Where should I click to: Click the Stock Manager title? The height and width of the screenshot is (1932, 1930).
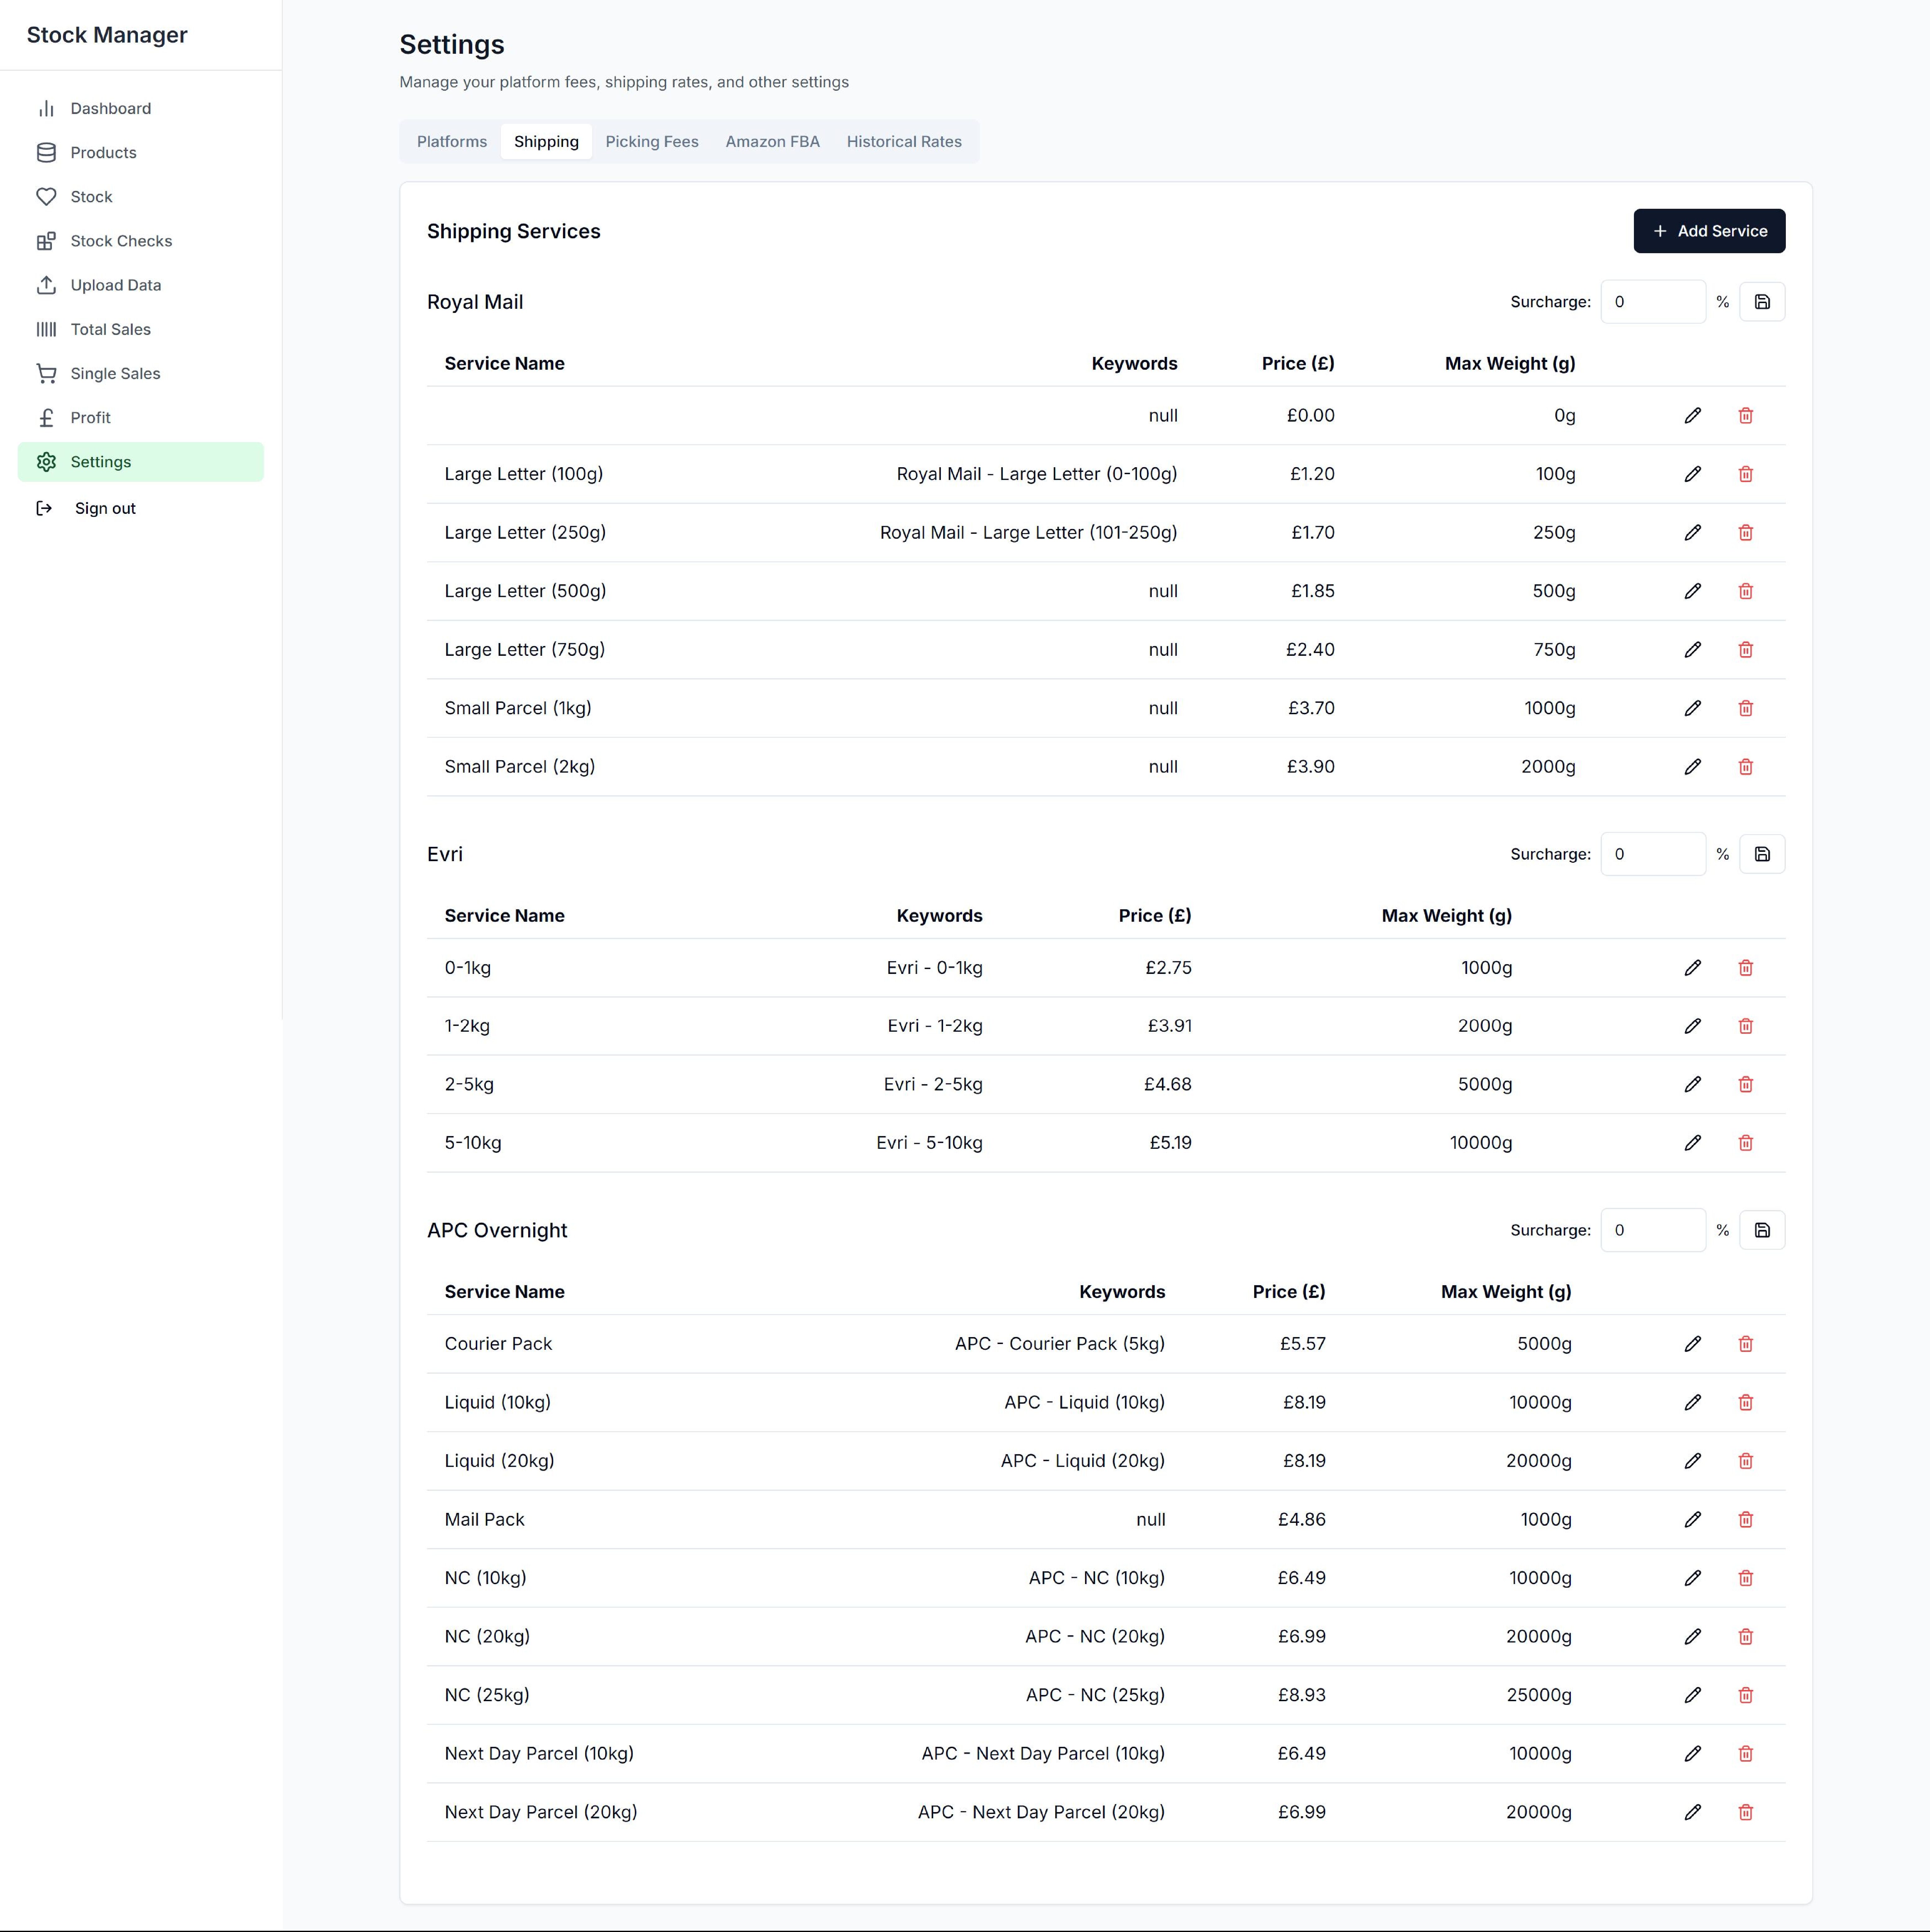pyautogui.click(x=107, y=35)
